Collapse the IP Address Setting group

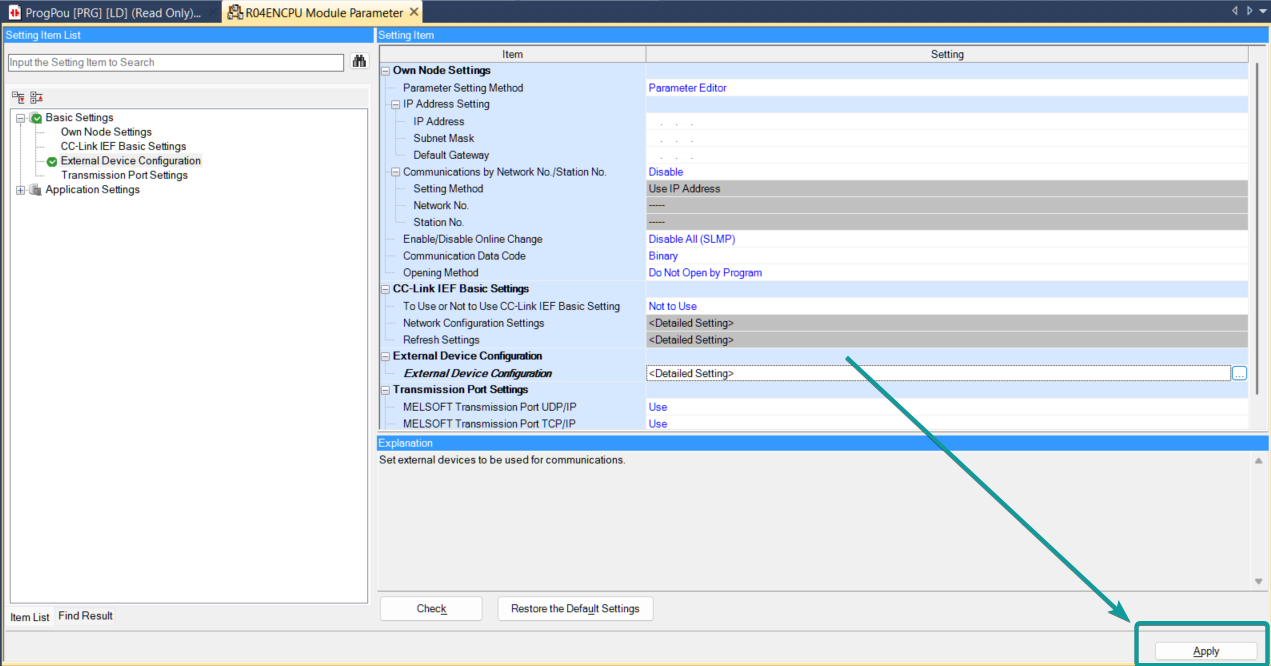[x=395, y=104]
